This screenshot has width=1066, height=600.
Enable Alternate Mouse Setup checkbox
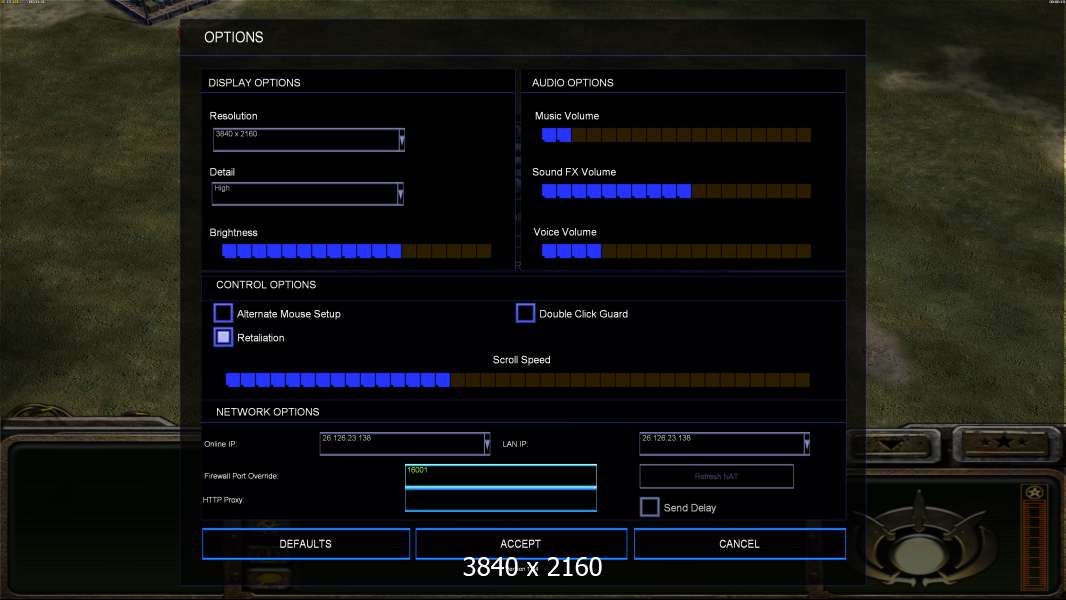pos(224,314)
